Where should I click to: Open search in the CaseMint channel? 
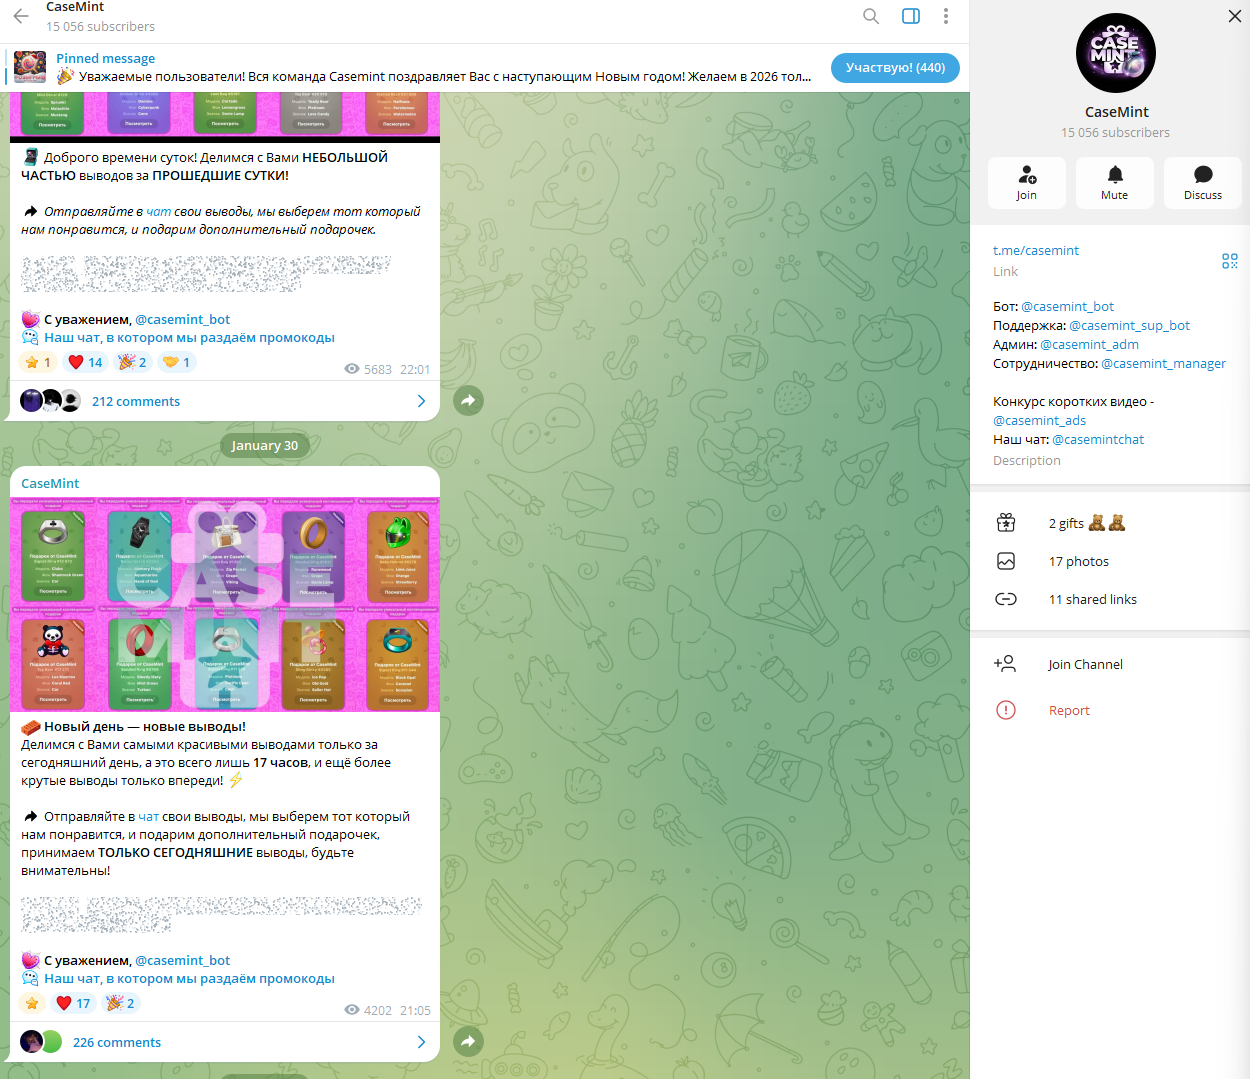pos(871,16)
